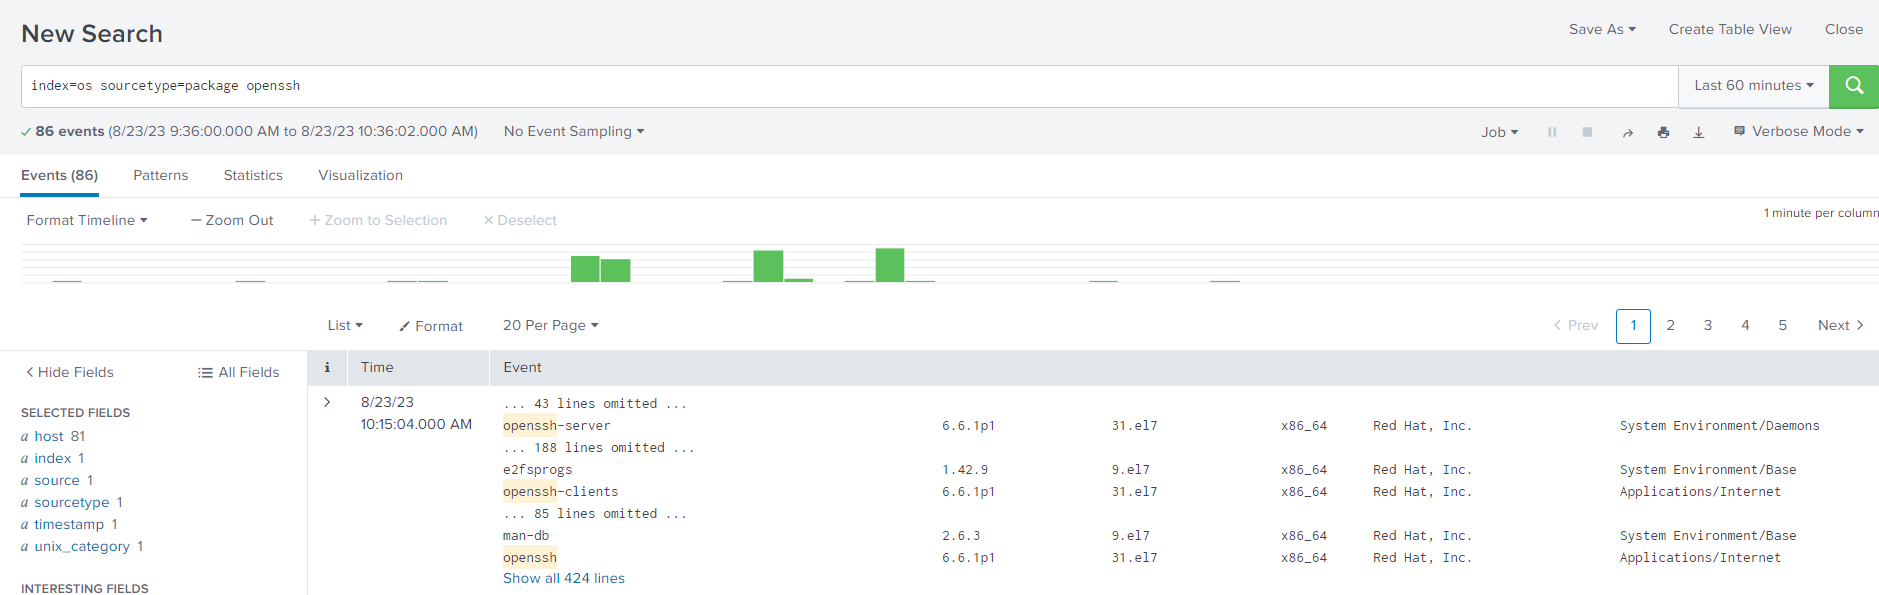Image resolution: width=1879 pixels, height=595 pixels.
Task: Open the Verbose Mode dropdown
Action: [x=1799, y=132]
